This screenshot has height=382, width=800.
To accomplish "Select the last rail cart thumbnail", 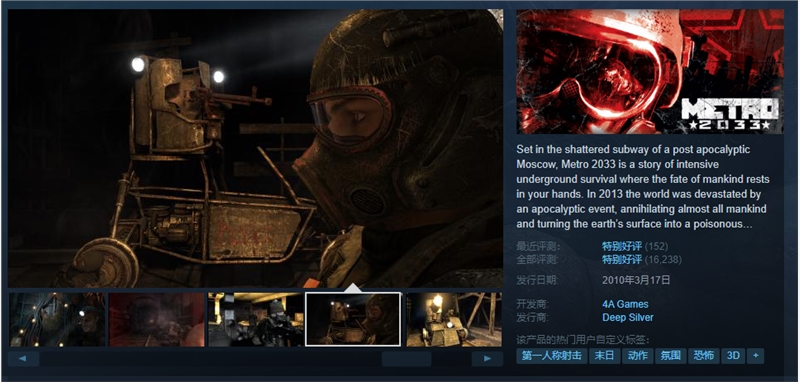I will [x=454, y=319].
